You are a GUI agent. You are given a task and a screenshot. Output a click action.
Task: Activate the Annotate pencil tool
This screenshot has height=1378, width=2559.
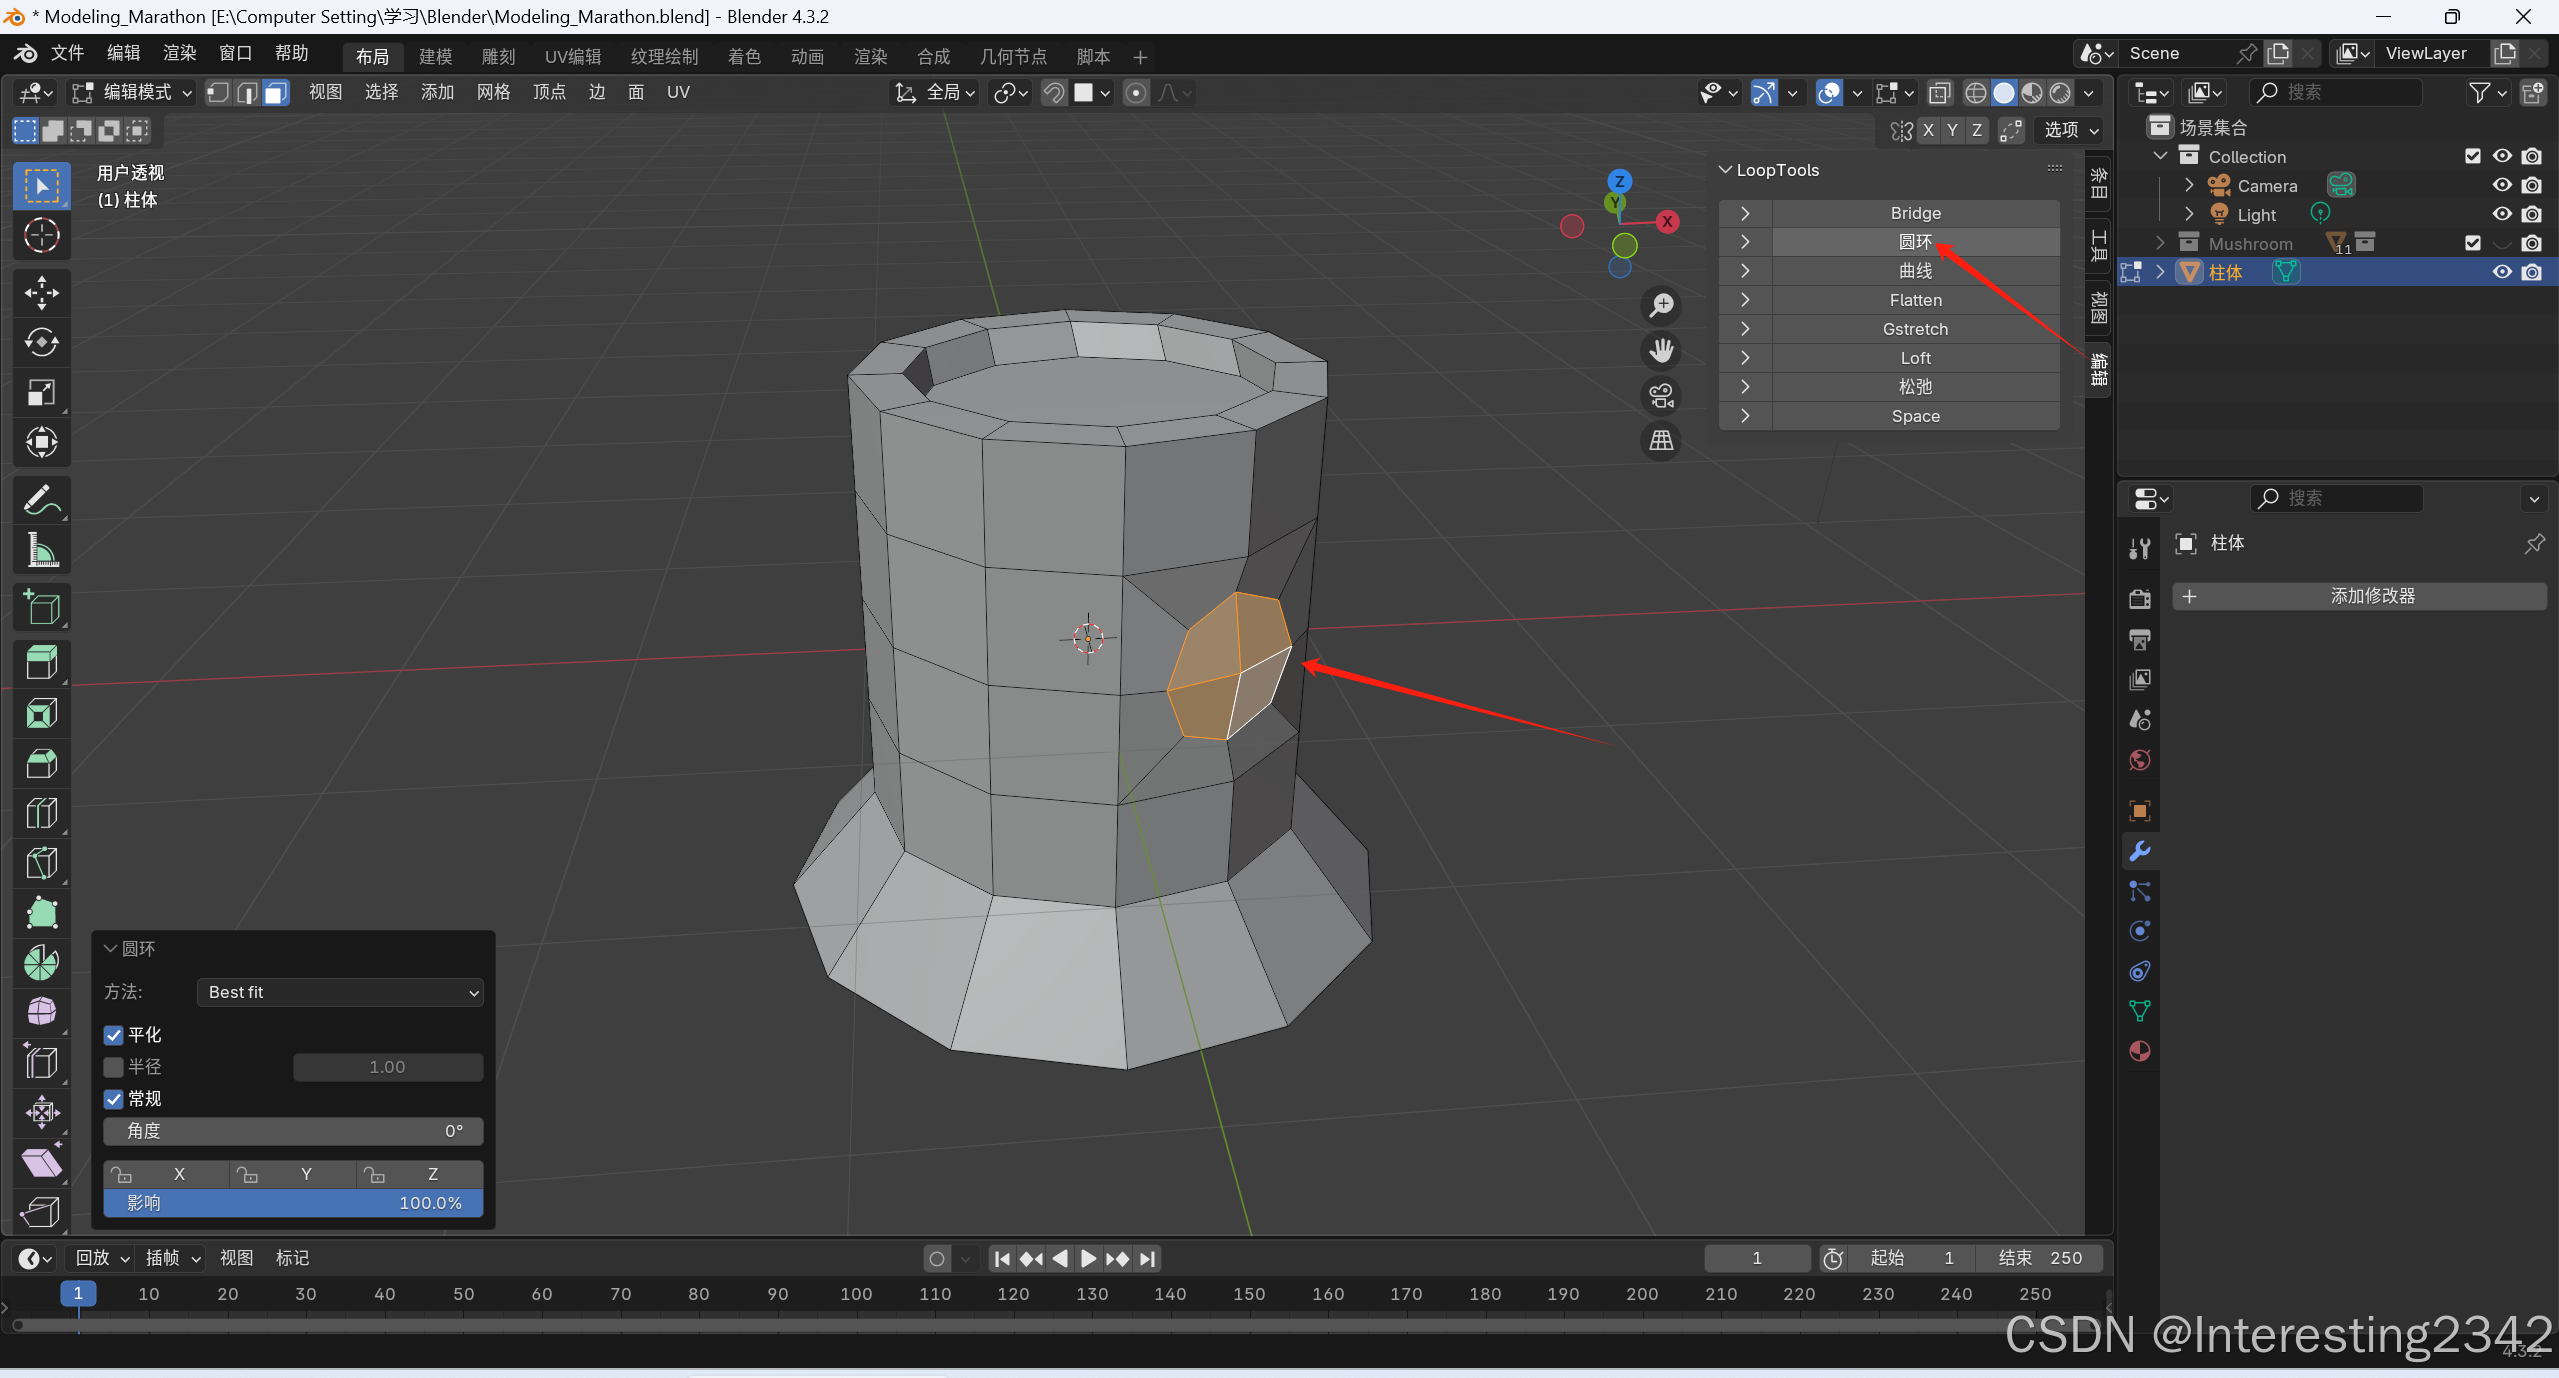coord(41,500)
